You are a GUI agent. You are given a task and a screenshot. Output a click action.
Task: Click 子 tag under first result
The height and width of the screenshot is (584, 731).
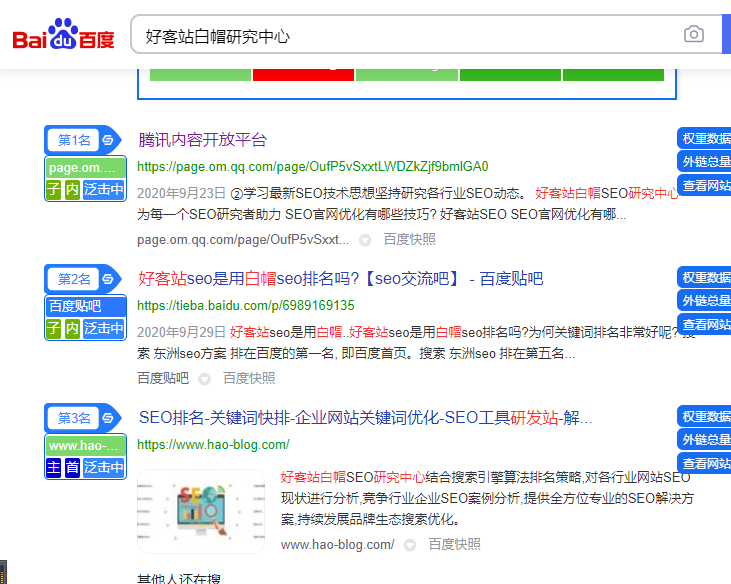pos(54,190)
